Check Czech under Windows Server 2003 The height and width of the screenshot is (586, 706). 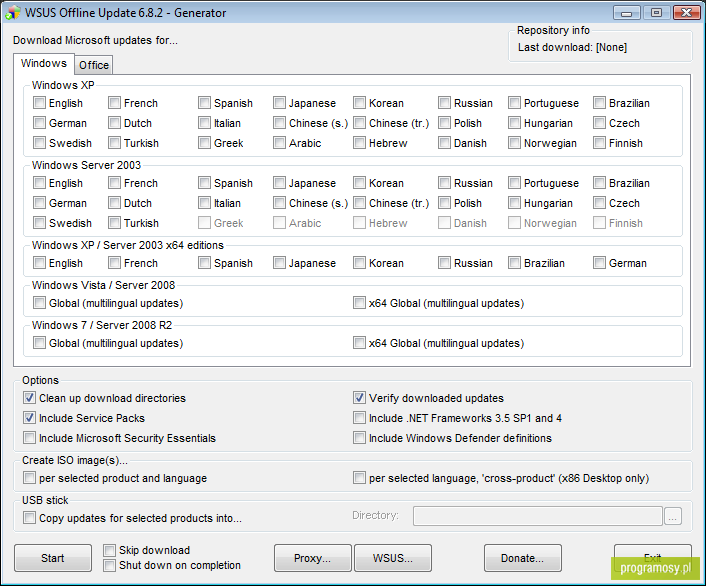(x=599, y=203)
